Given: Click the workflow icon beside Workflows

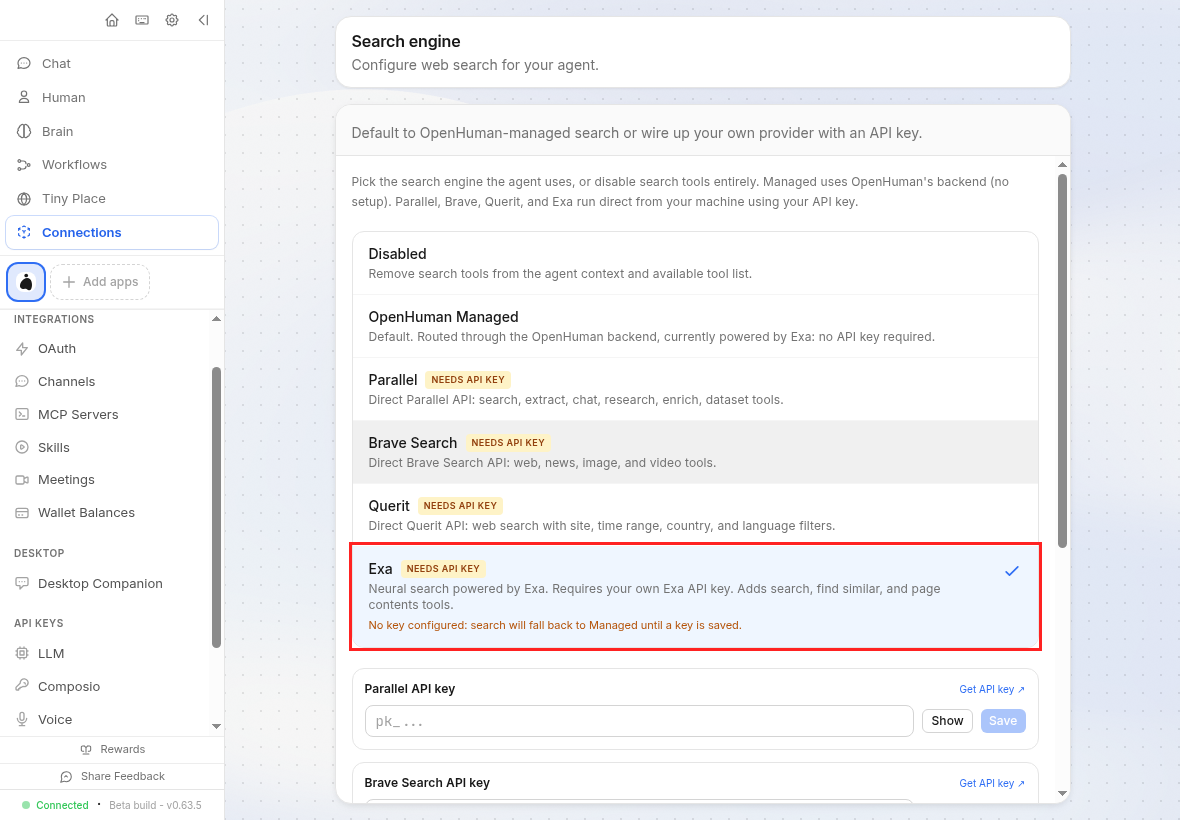Looking at the screenshot, I should coord(24,165).
